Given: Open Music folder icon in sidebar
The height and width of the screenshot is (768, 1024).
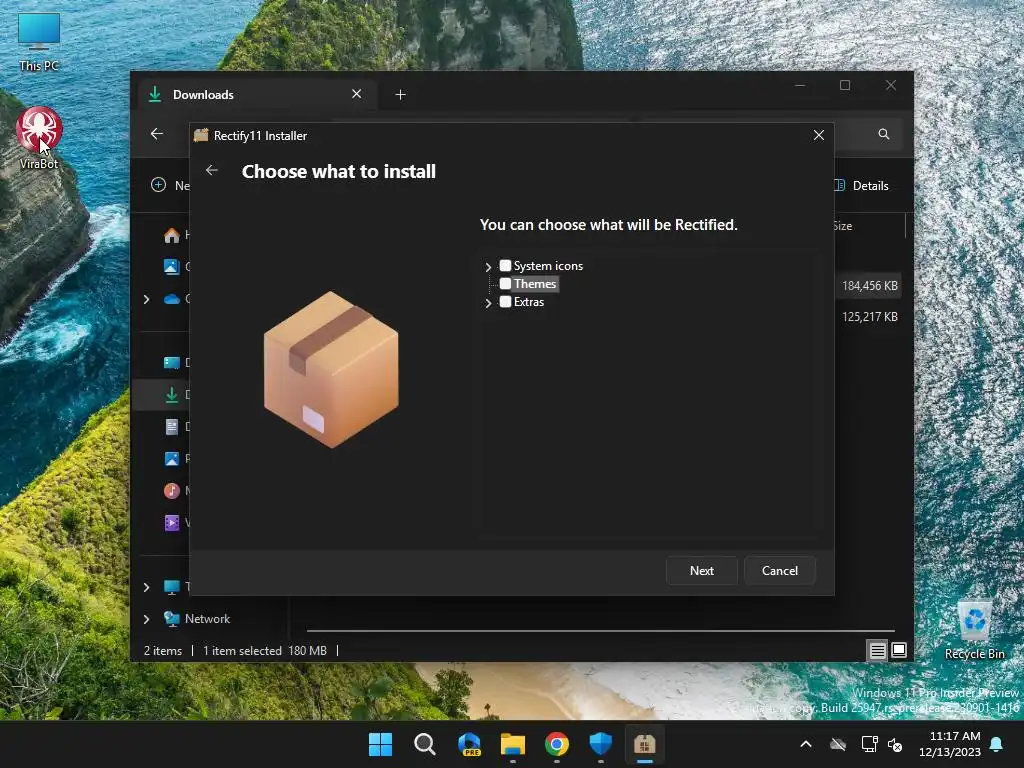Looking at the screenshot, I should [172, 490].
